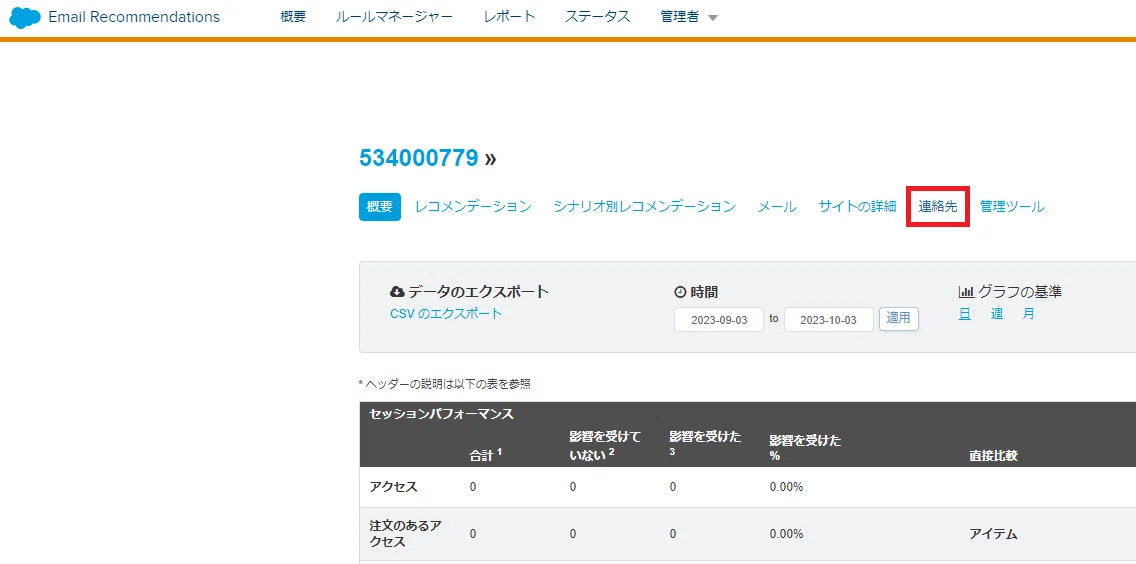Click the Salesforce cloud logo
The image size is (1136, 564).
(x=25, y=17)
